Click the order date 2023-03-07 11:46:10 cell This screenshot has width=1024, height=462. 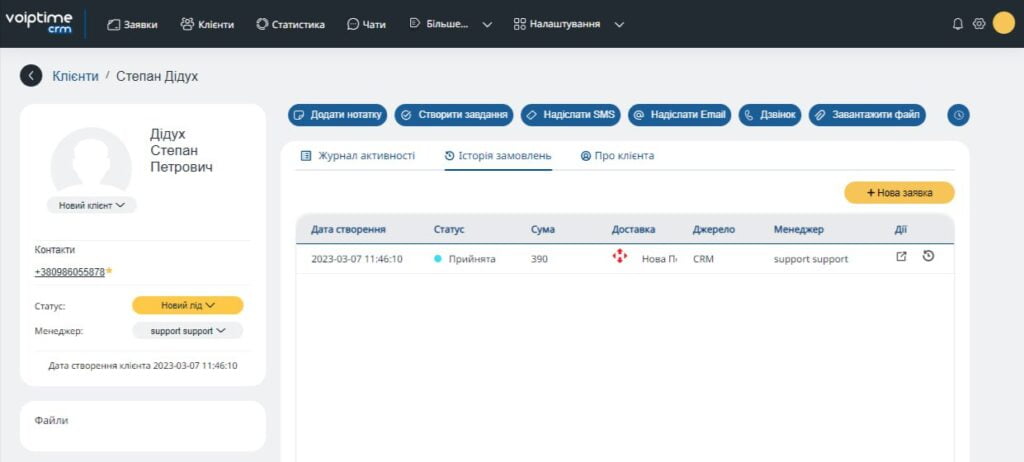point(357,259)
